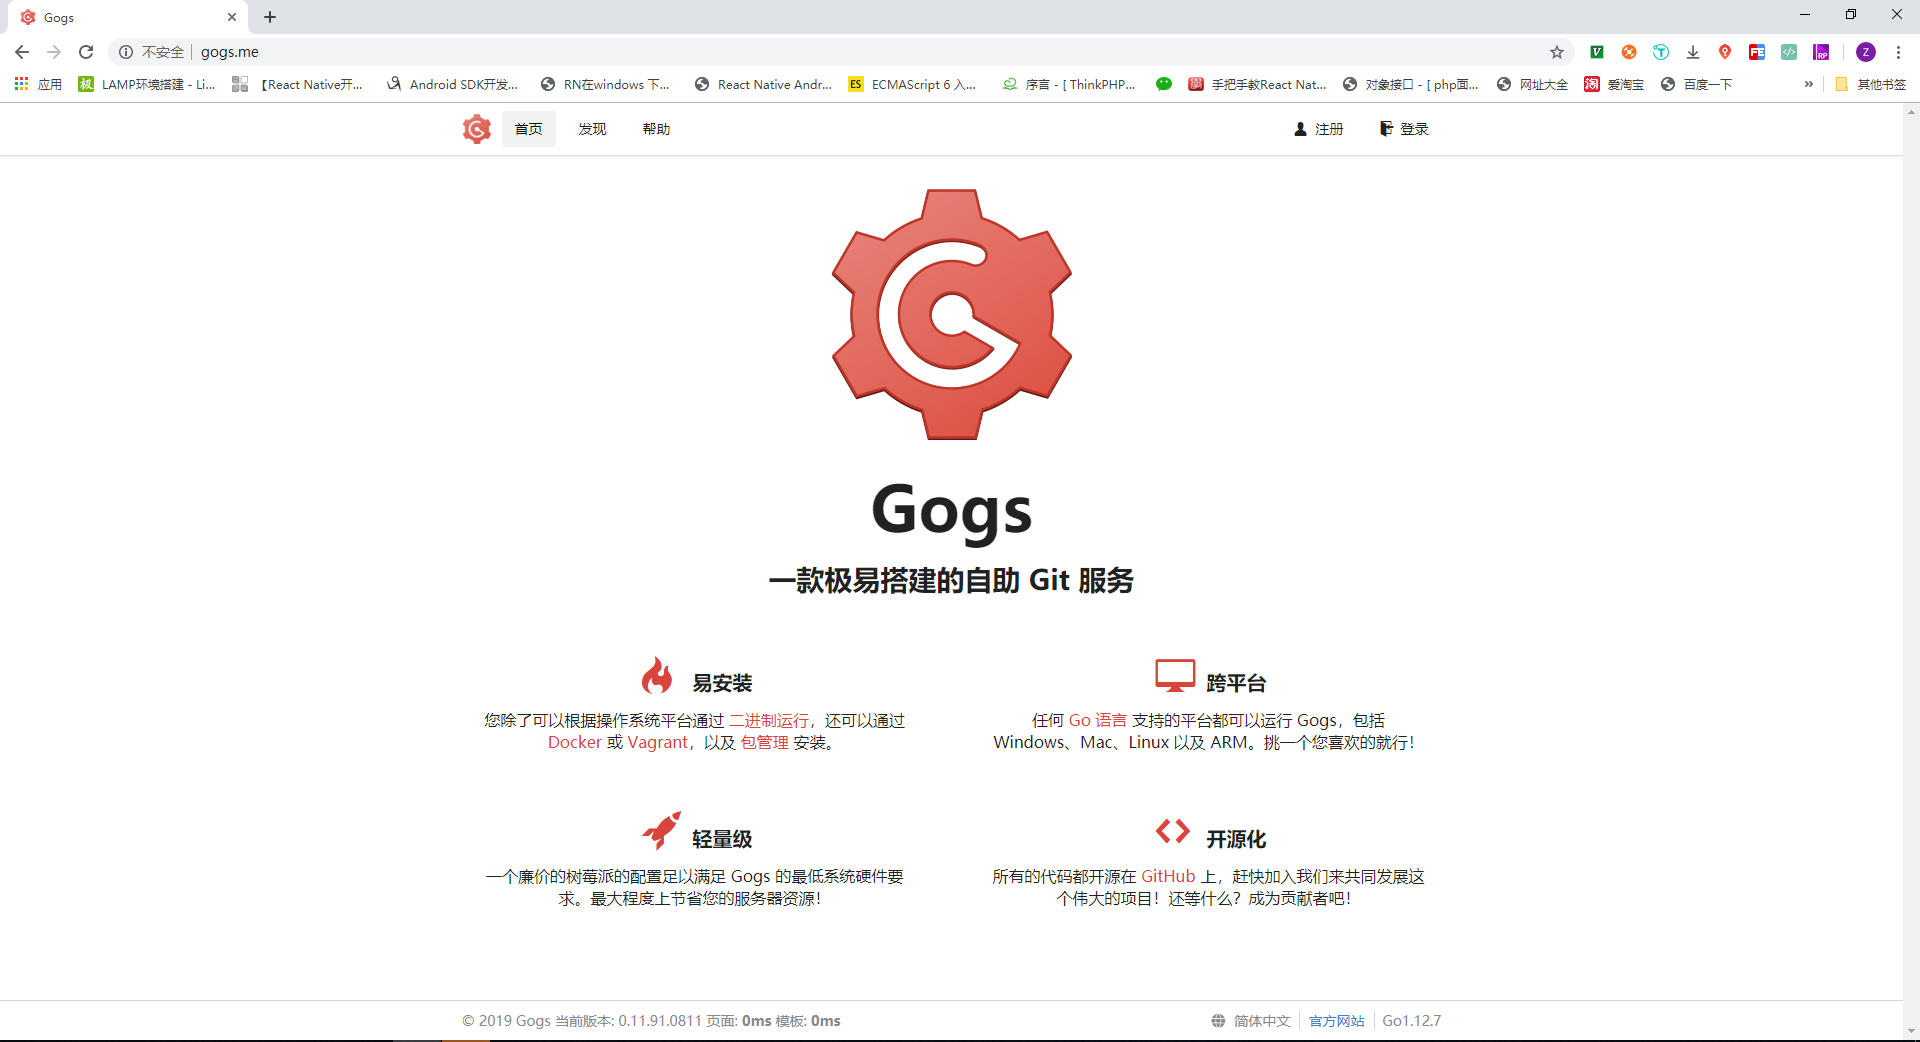
Task: Click the vertical scrollbar up arrow
Action: click(x=1911, y=111)
